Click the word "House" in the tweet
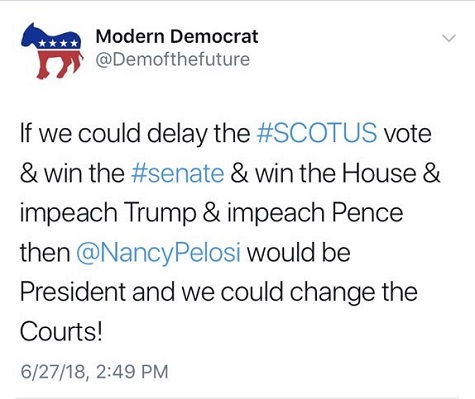Viewport: 475px width, 399px height. pos(380,173)
